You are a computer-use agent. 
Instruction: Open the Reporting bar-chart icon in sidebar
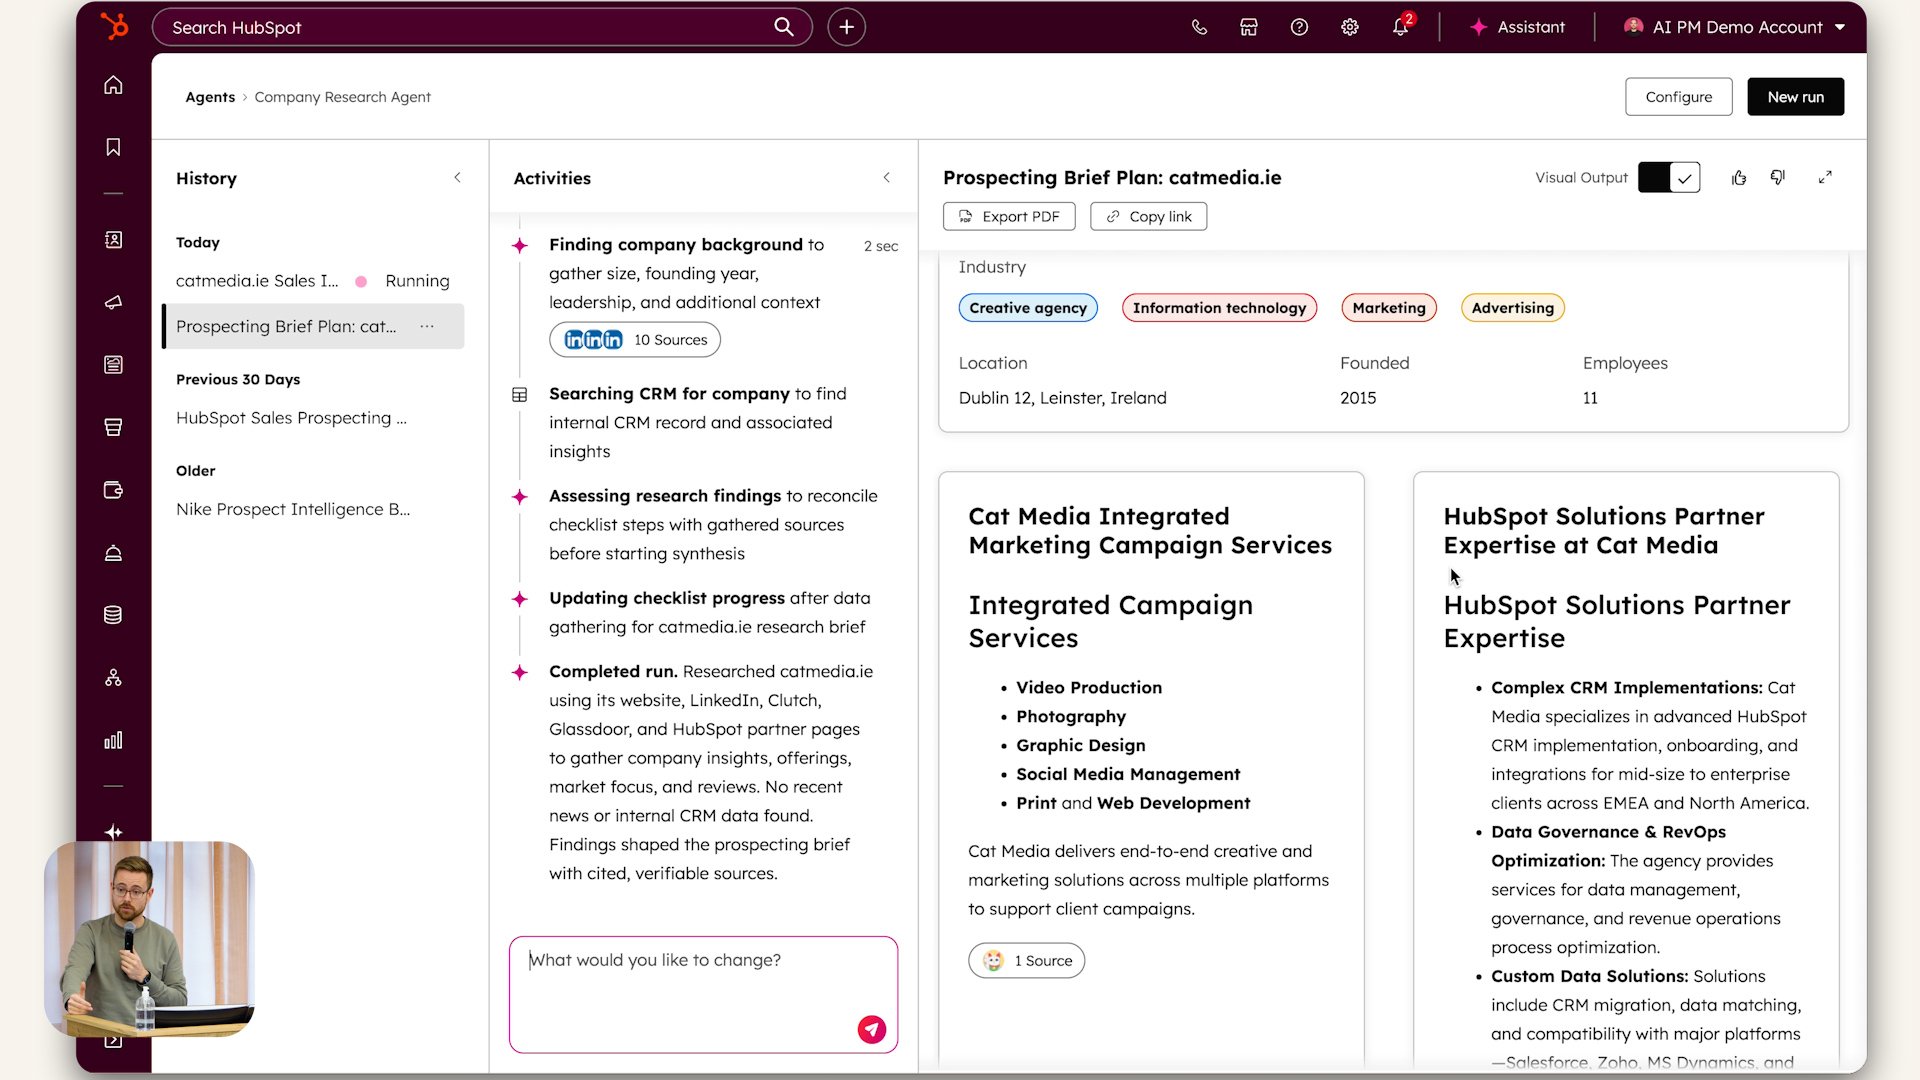point(113,740)
